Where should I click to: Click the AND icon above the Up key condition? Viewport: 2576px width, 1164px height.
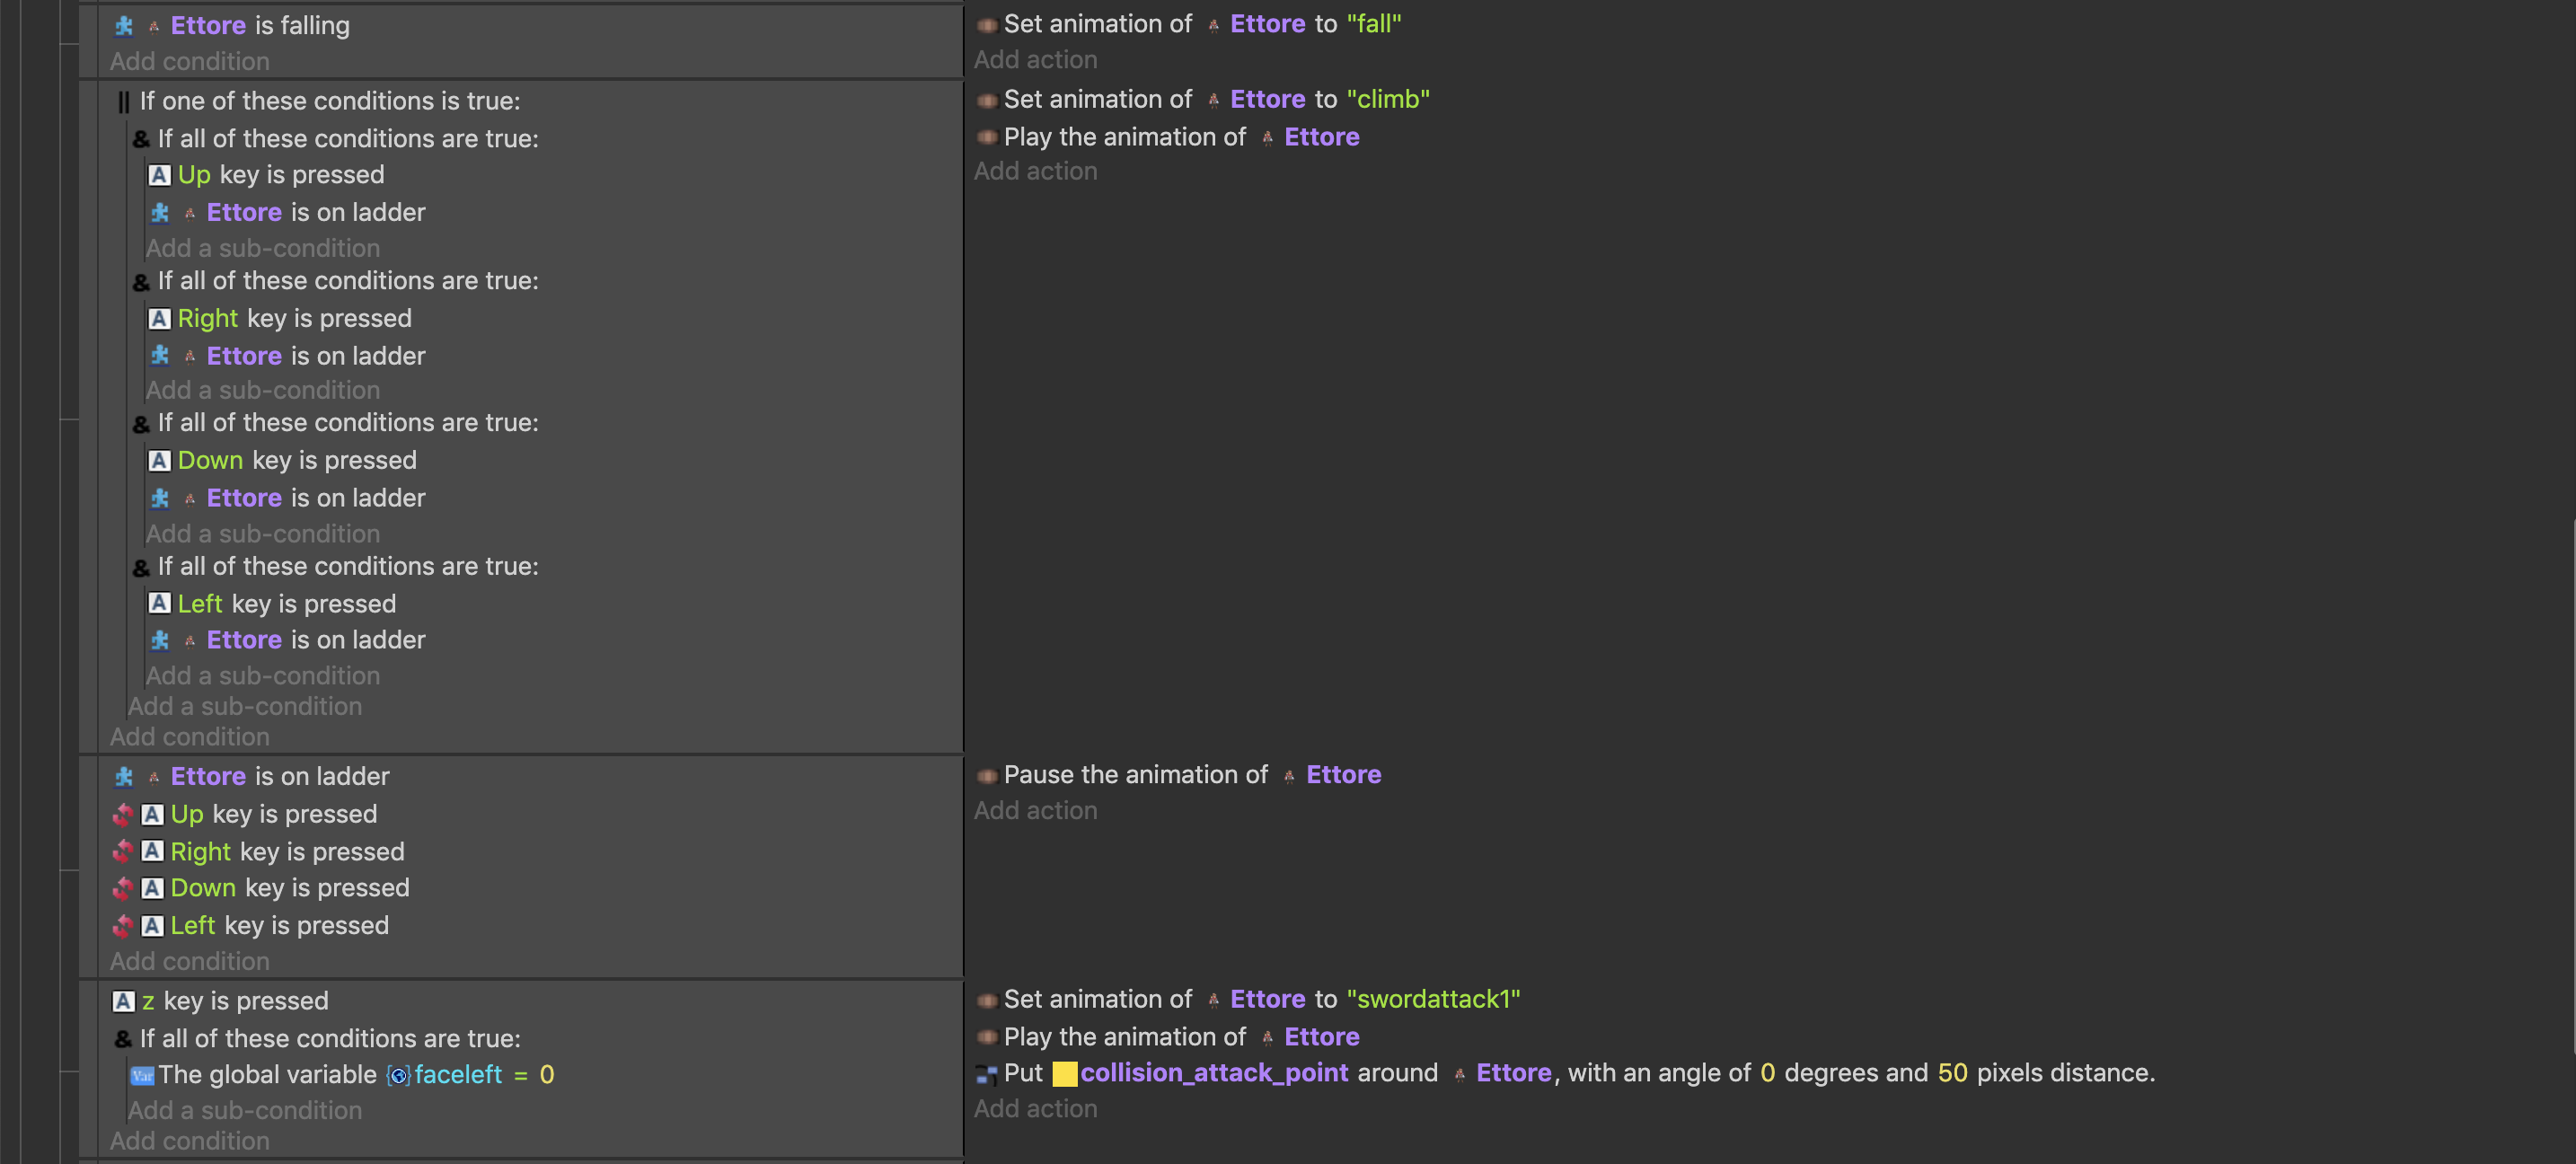point(142,139)
